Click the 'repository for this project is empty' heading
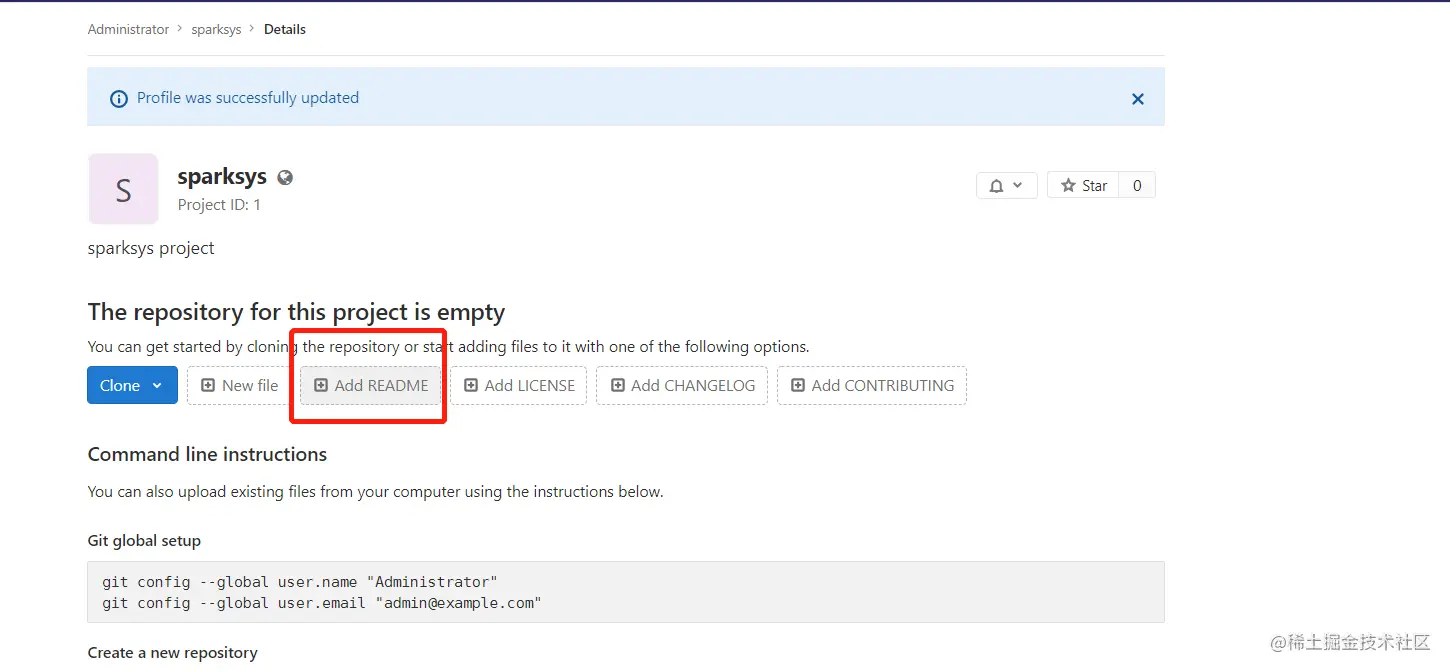This screenshot has width=1450, height=672. click(x=296, y=312)
